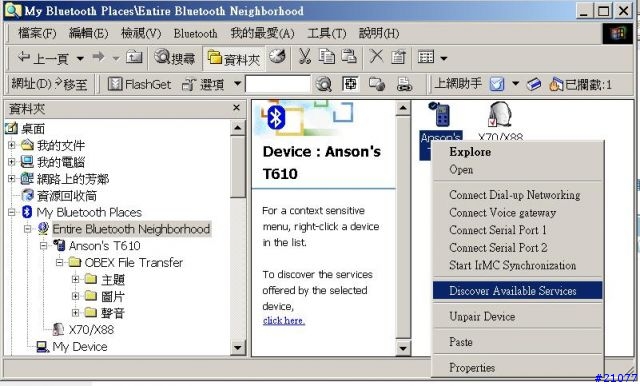Click the search text field in the links bar
The width and height of the screenshot is (640, 386).
click(x=278, y=84)
